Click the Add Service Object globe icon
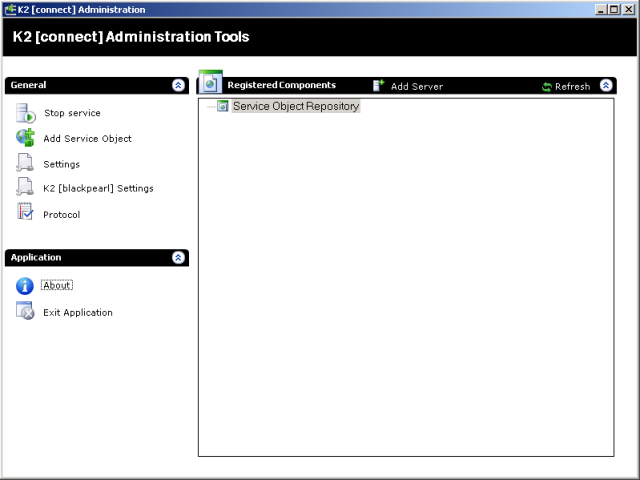 (x=26, y=138)
